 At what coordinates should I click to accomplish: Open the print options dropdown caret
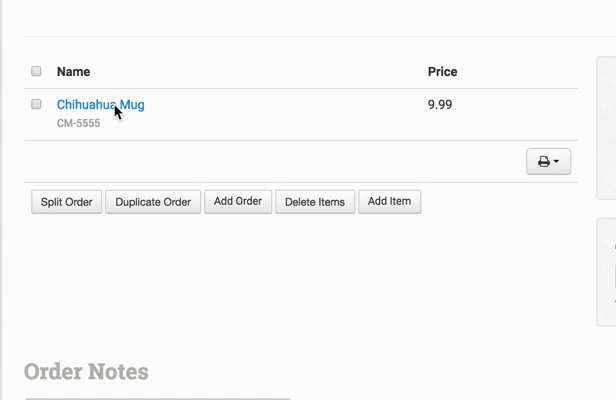pyautogui.click(x=556, y=162)
